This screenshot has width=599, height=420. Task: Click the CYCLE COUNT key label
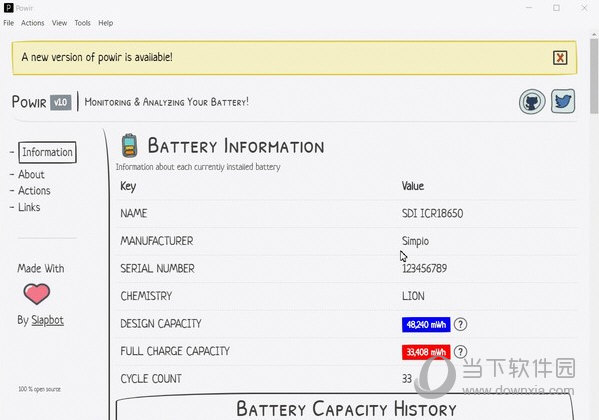[151, 379]
